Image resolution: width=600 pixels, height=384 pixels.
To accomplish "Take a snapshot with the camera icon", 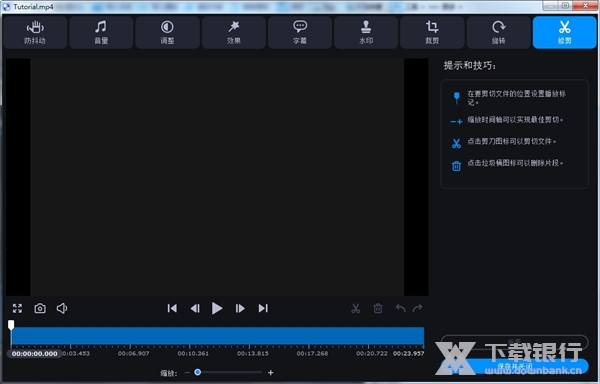I will (40, 308).
